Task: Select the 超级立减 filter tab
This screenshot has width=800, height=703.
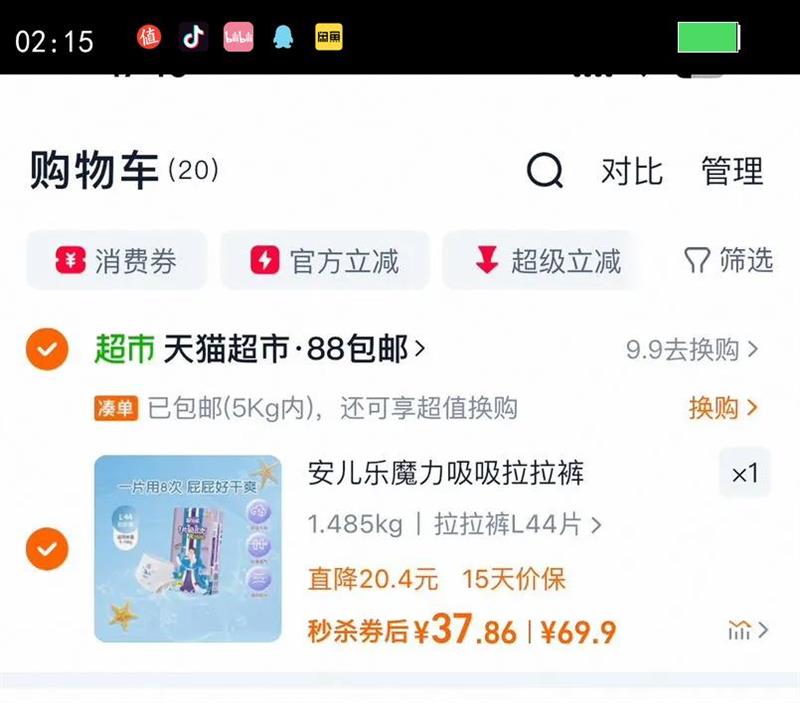Action: coord(541,260)
